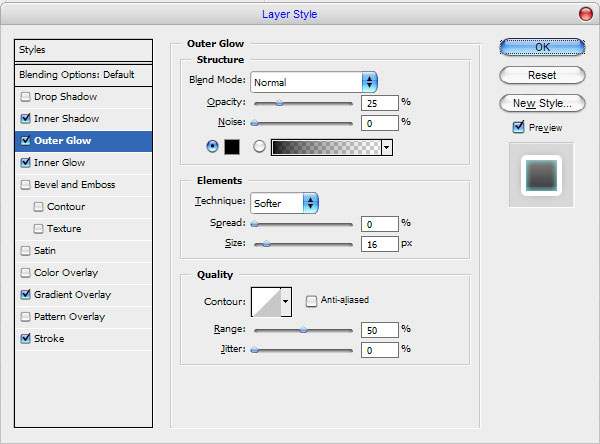Image resolution: width=600 pixels, height=444 pixels.
Task: Disable the Preview checkbox
Action: pyautogui.click(x=518, y=127)
